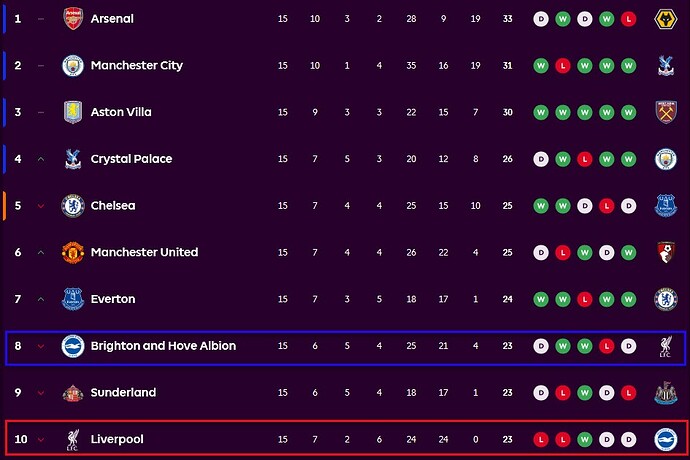Click Brighton crest in Liverpool's next-opponent column
690x460 pixels.
tap(666, 439)
